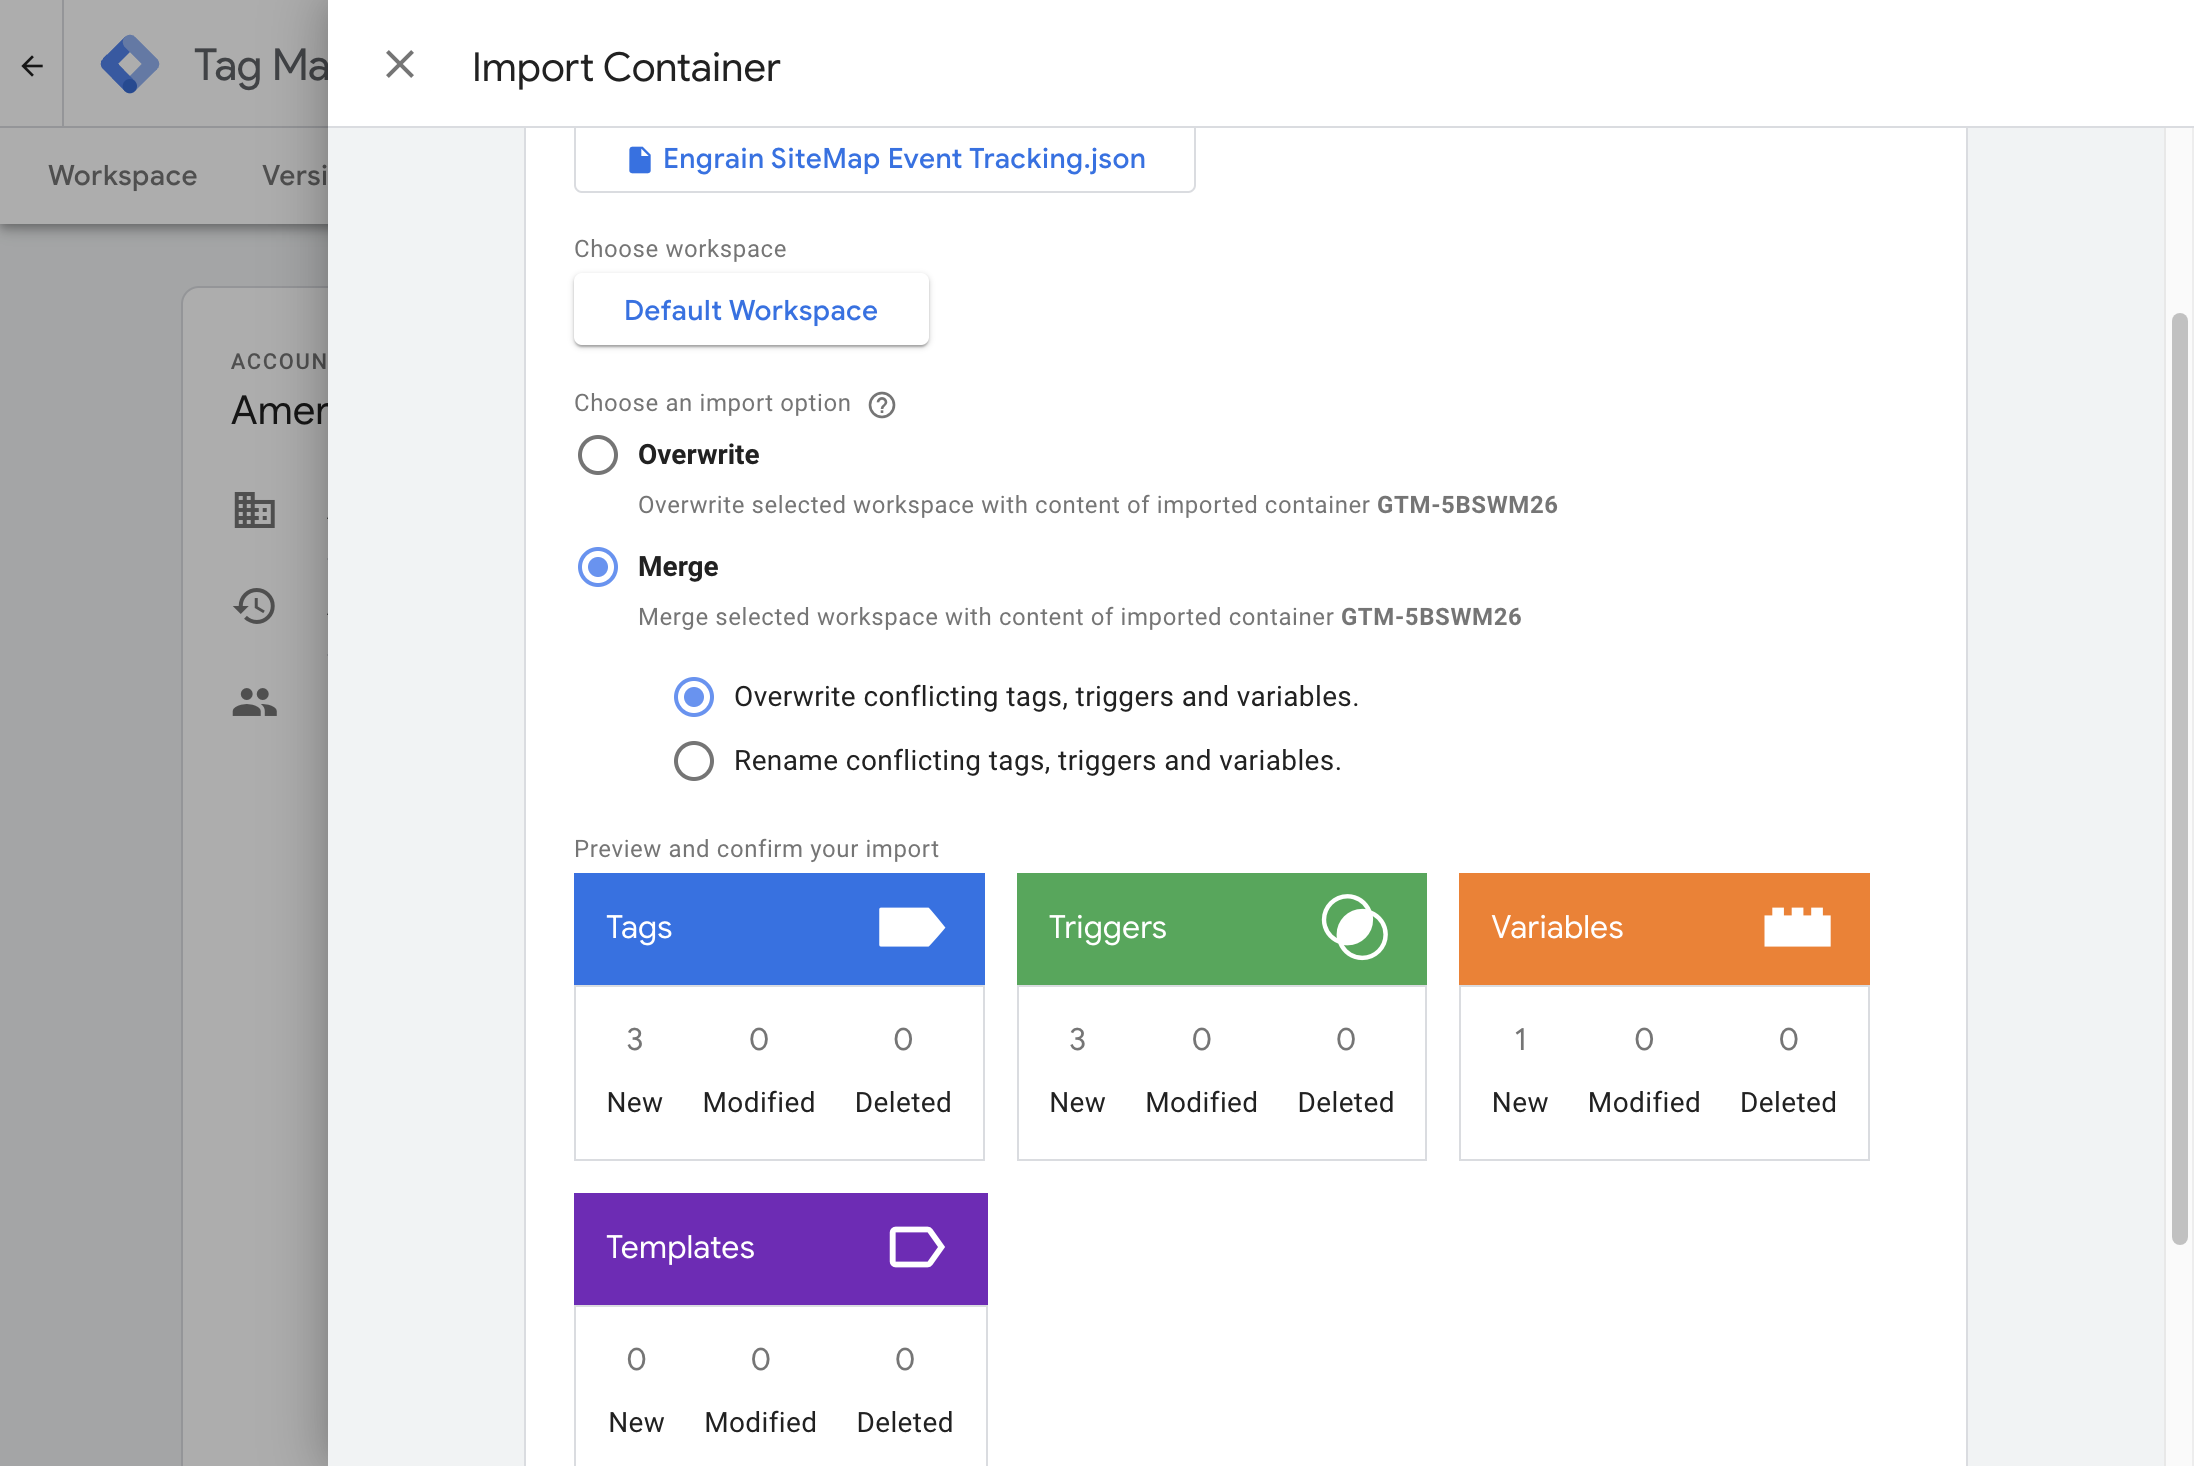Click the history clock icon in background sidebar

(x=254, y=606)
